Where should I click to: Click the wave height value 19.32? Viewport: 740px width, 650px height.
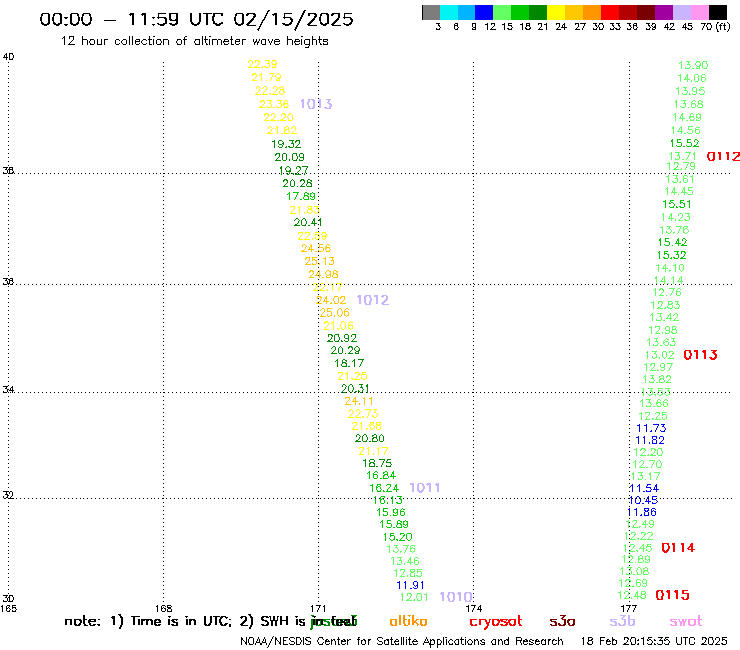pyautogui.click(x=286, y=144)
